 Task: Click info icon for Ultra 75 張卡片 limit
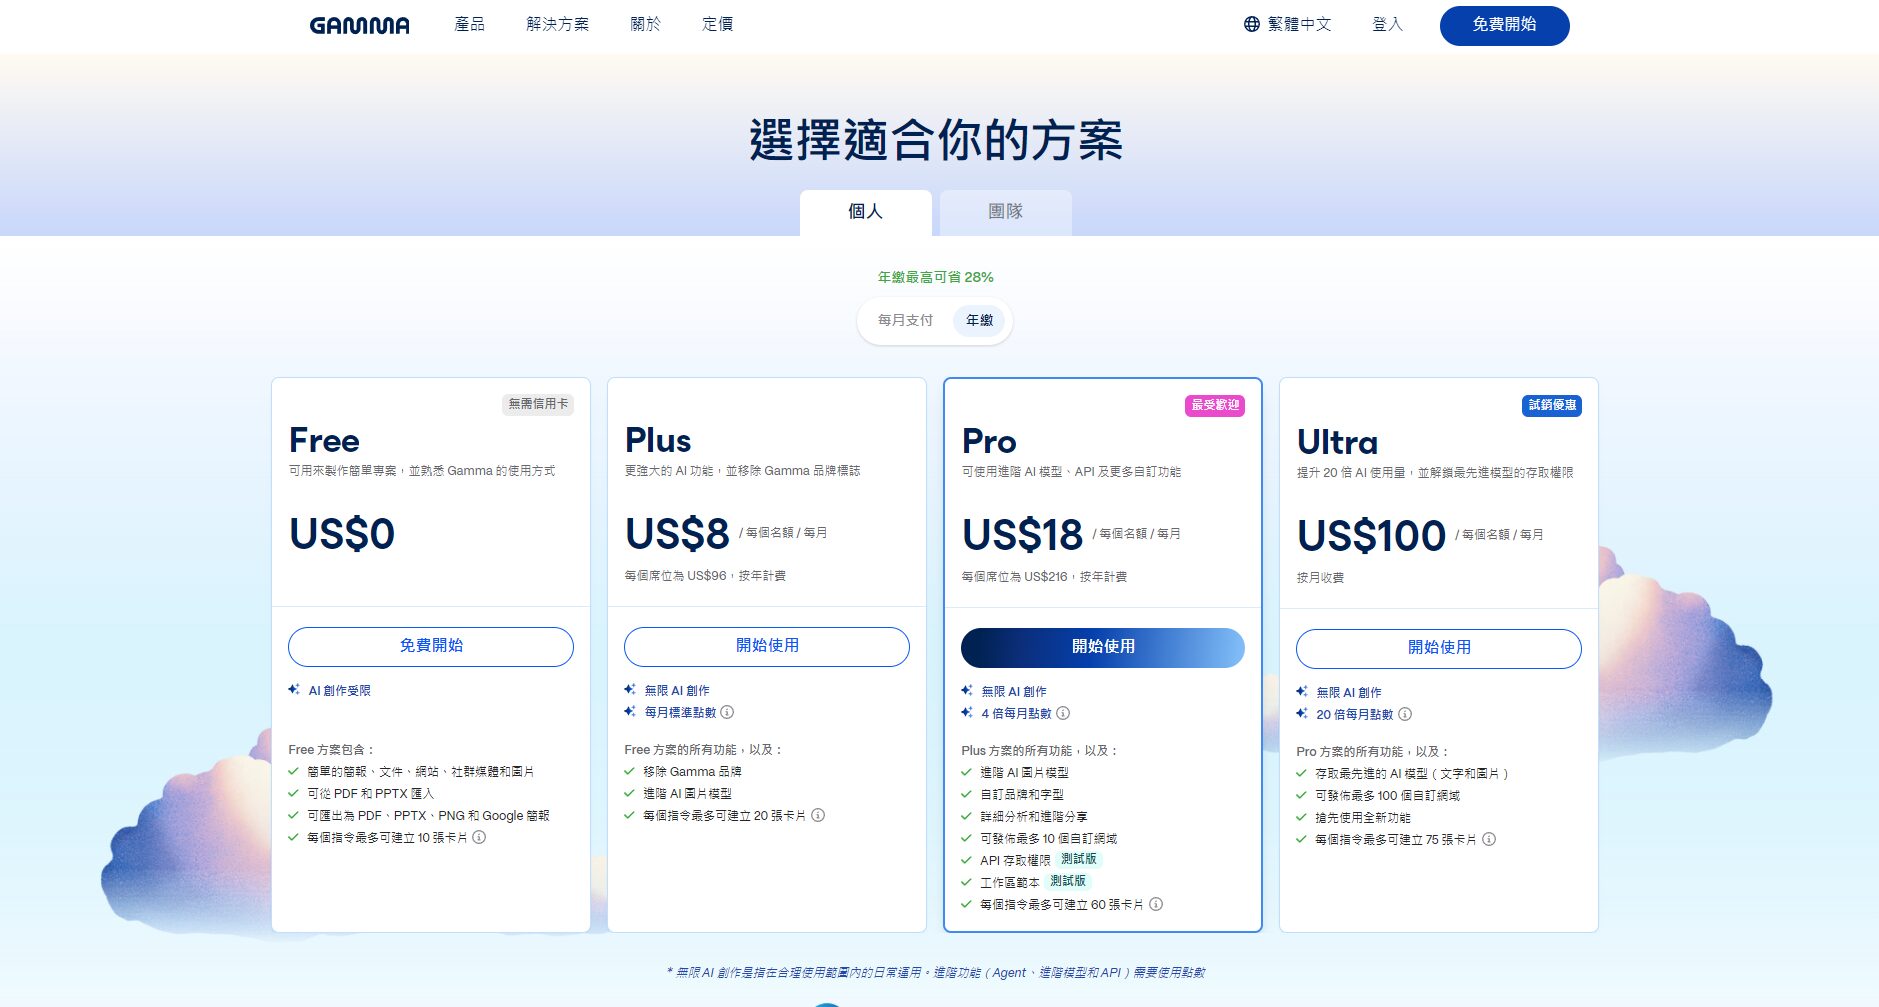(1489, 839)
